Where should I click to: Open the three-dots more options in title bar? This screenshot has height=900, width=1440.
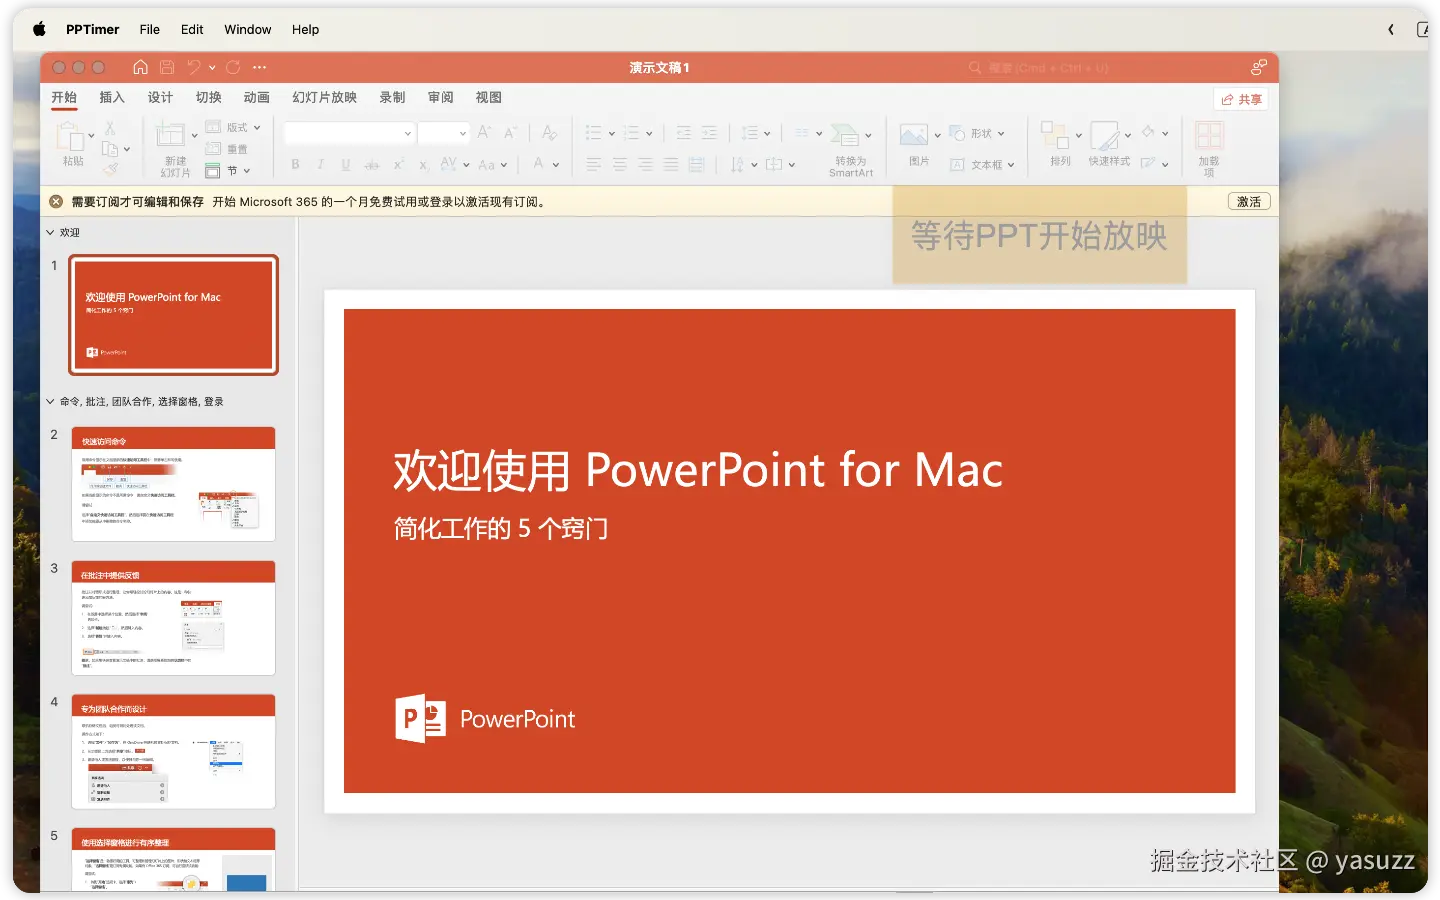(260, 67)
